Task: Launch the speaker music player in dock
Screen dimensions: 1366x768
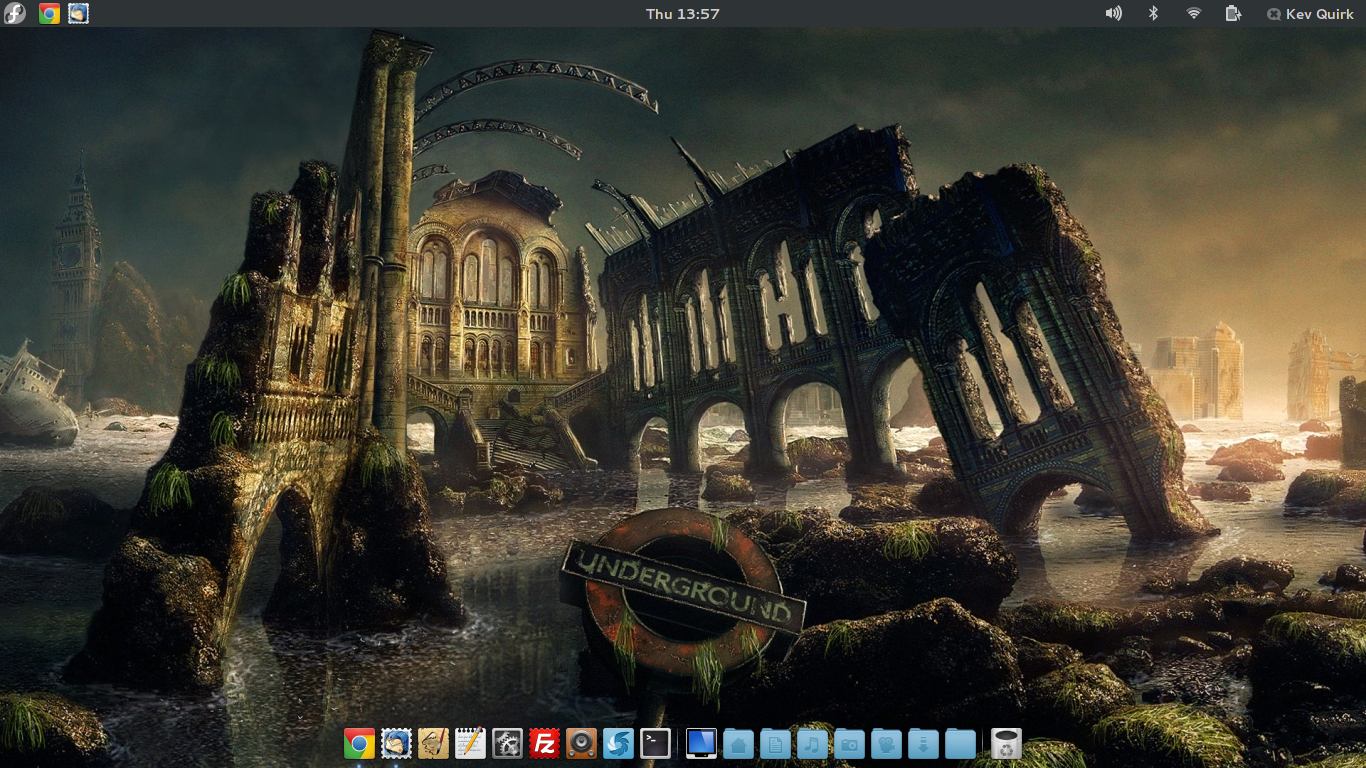Action: coord(581,743)
